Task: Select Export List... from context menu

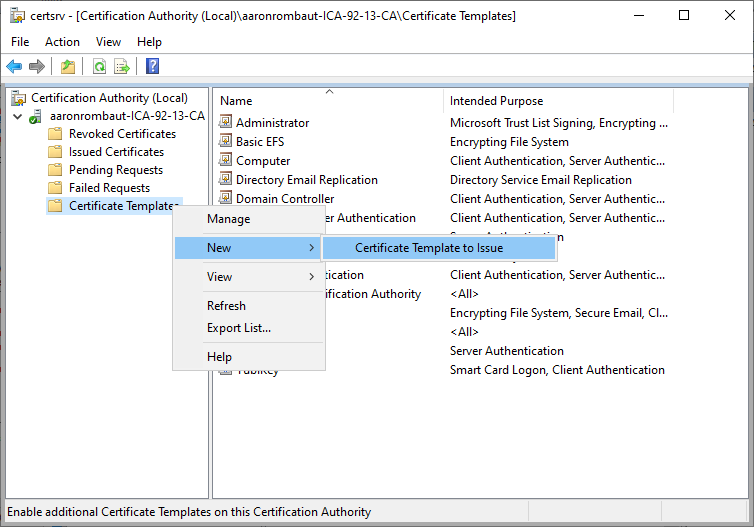Action: pos(238,328)
